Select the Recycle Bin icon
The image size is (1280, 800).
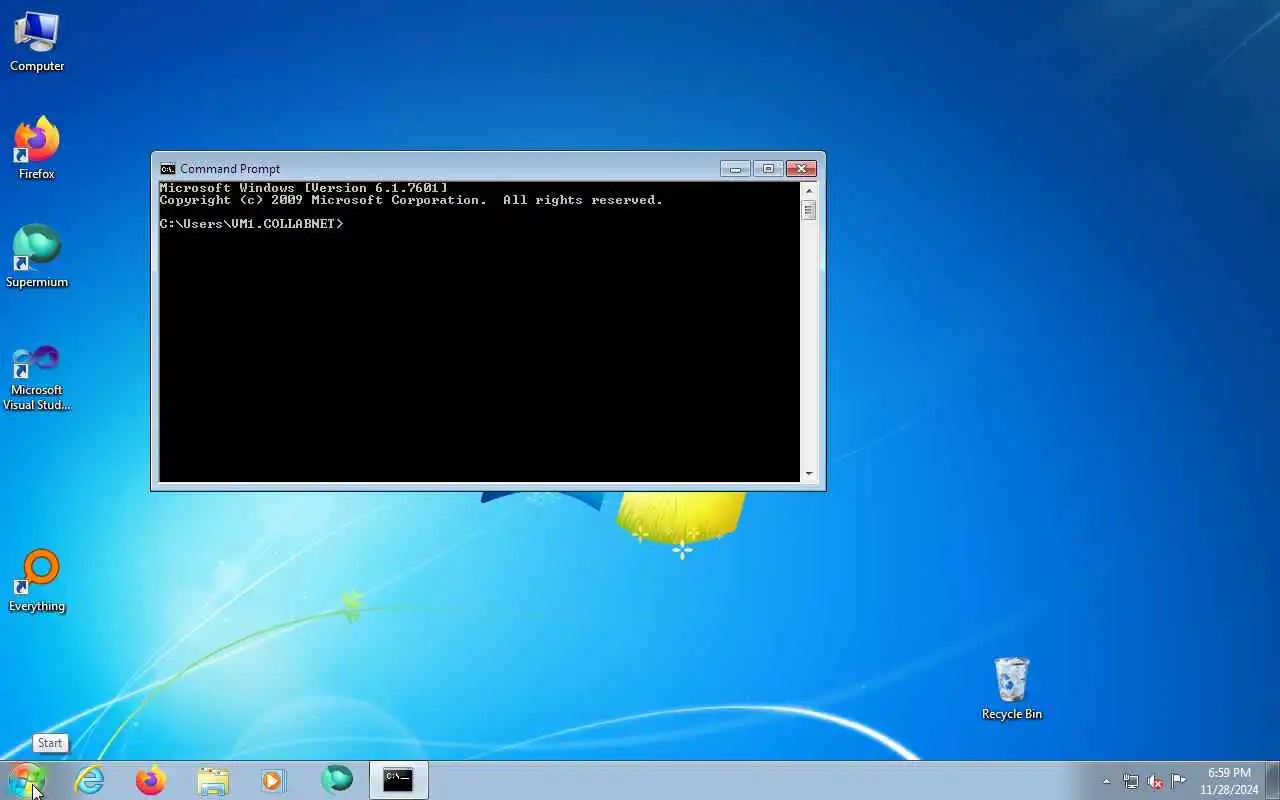pyautogui.click(x=1012, y=689)
